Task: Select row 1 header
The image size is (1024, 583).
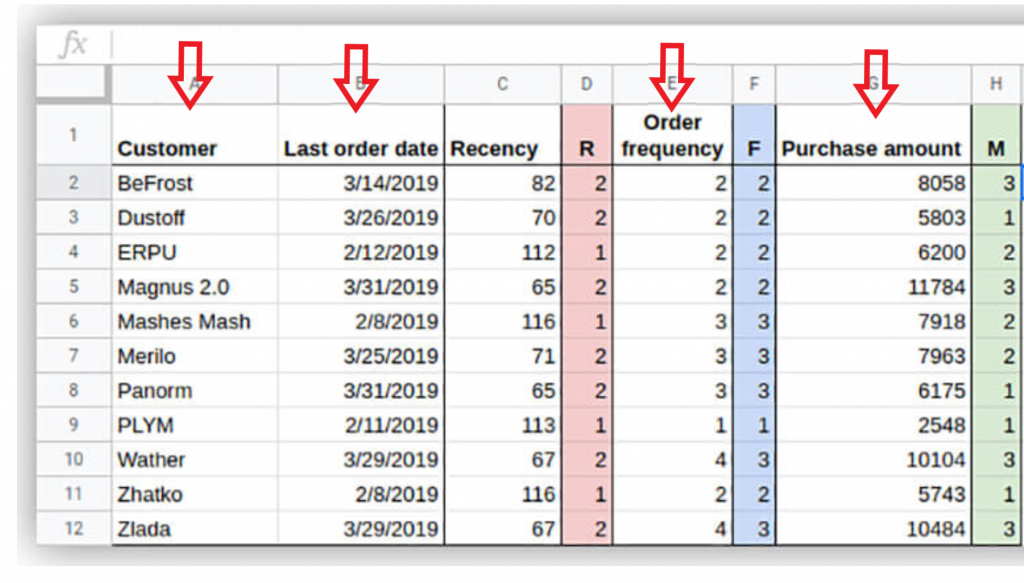Action: coord(74,134)
